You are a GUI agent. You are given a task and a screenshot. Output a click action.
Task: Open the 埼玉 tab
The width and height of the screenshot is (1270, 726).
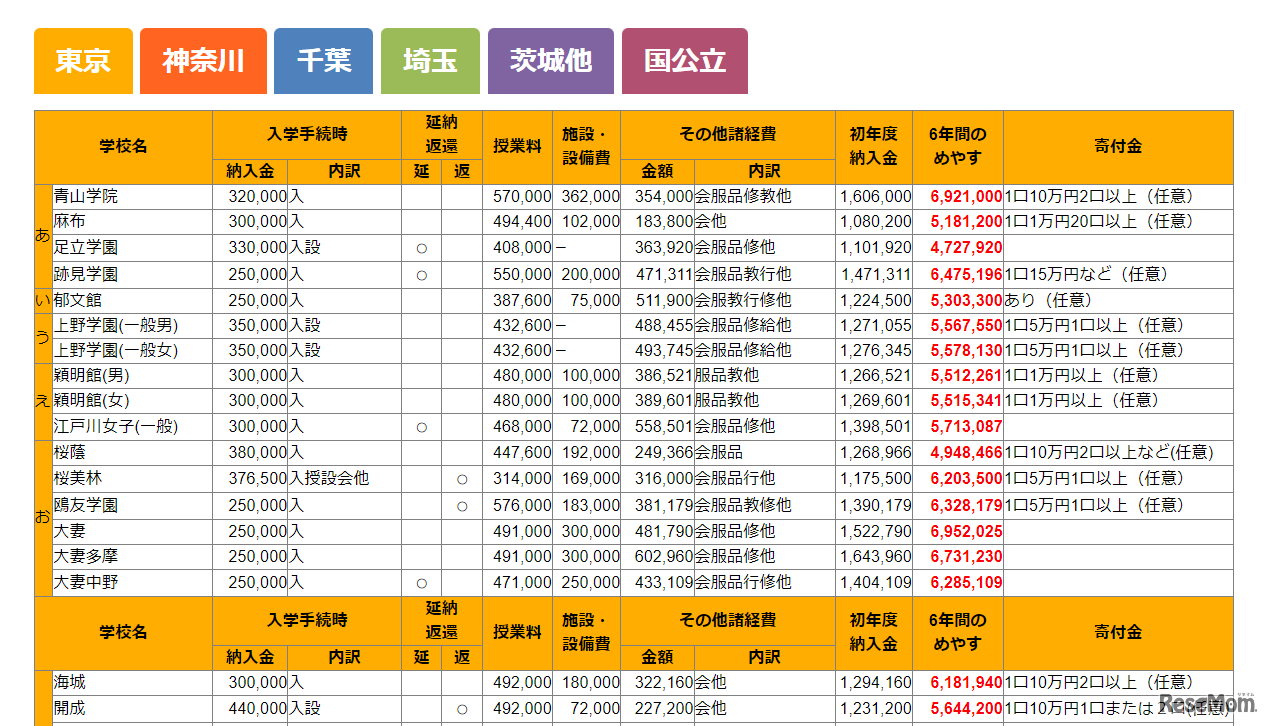tap(430, 61)
